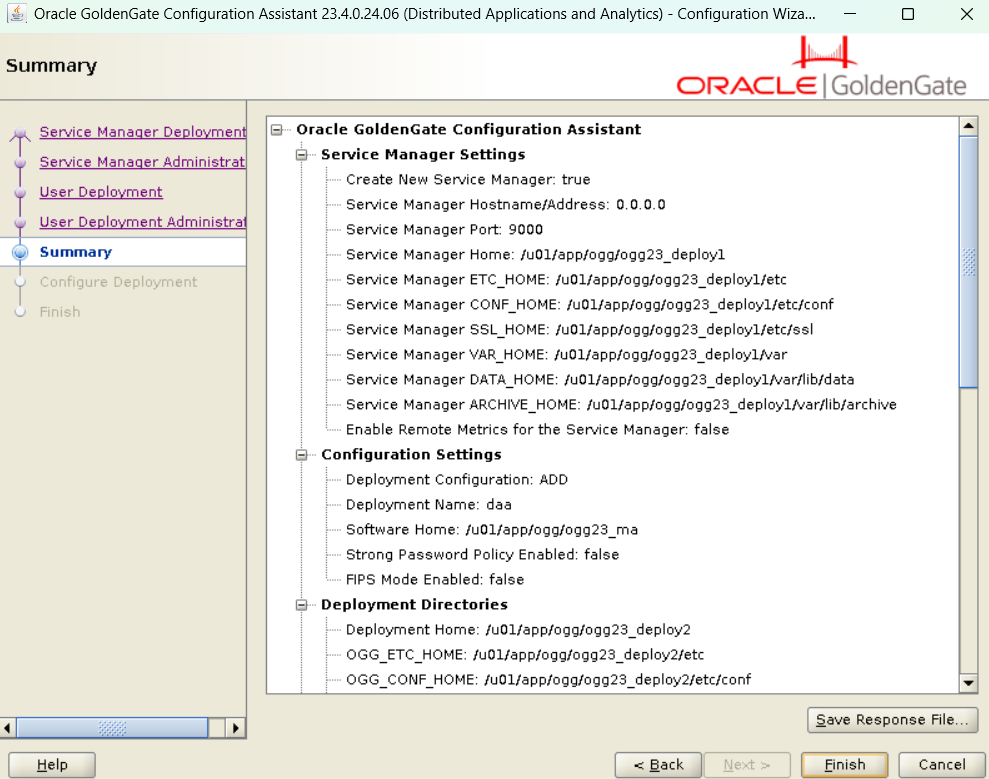Select the OGG_CONF_HOME row
The image size is (989, 779).
click(x=548, y=680)
